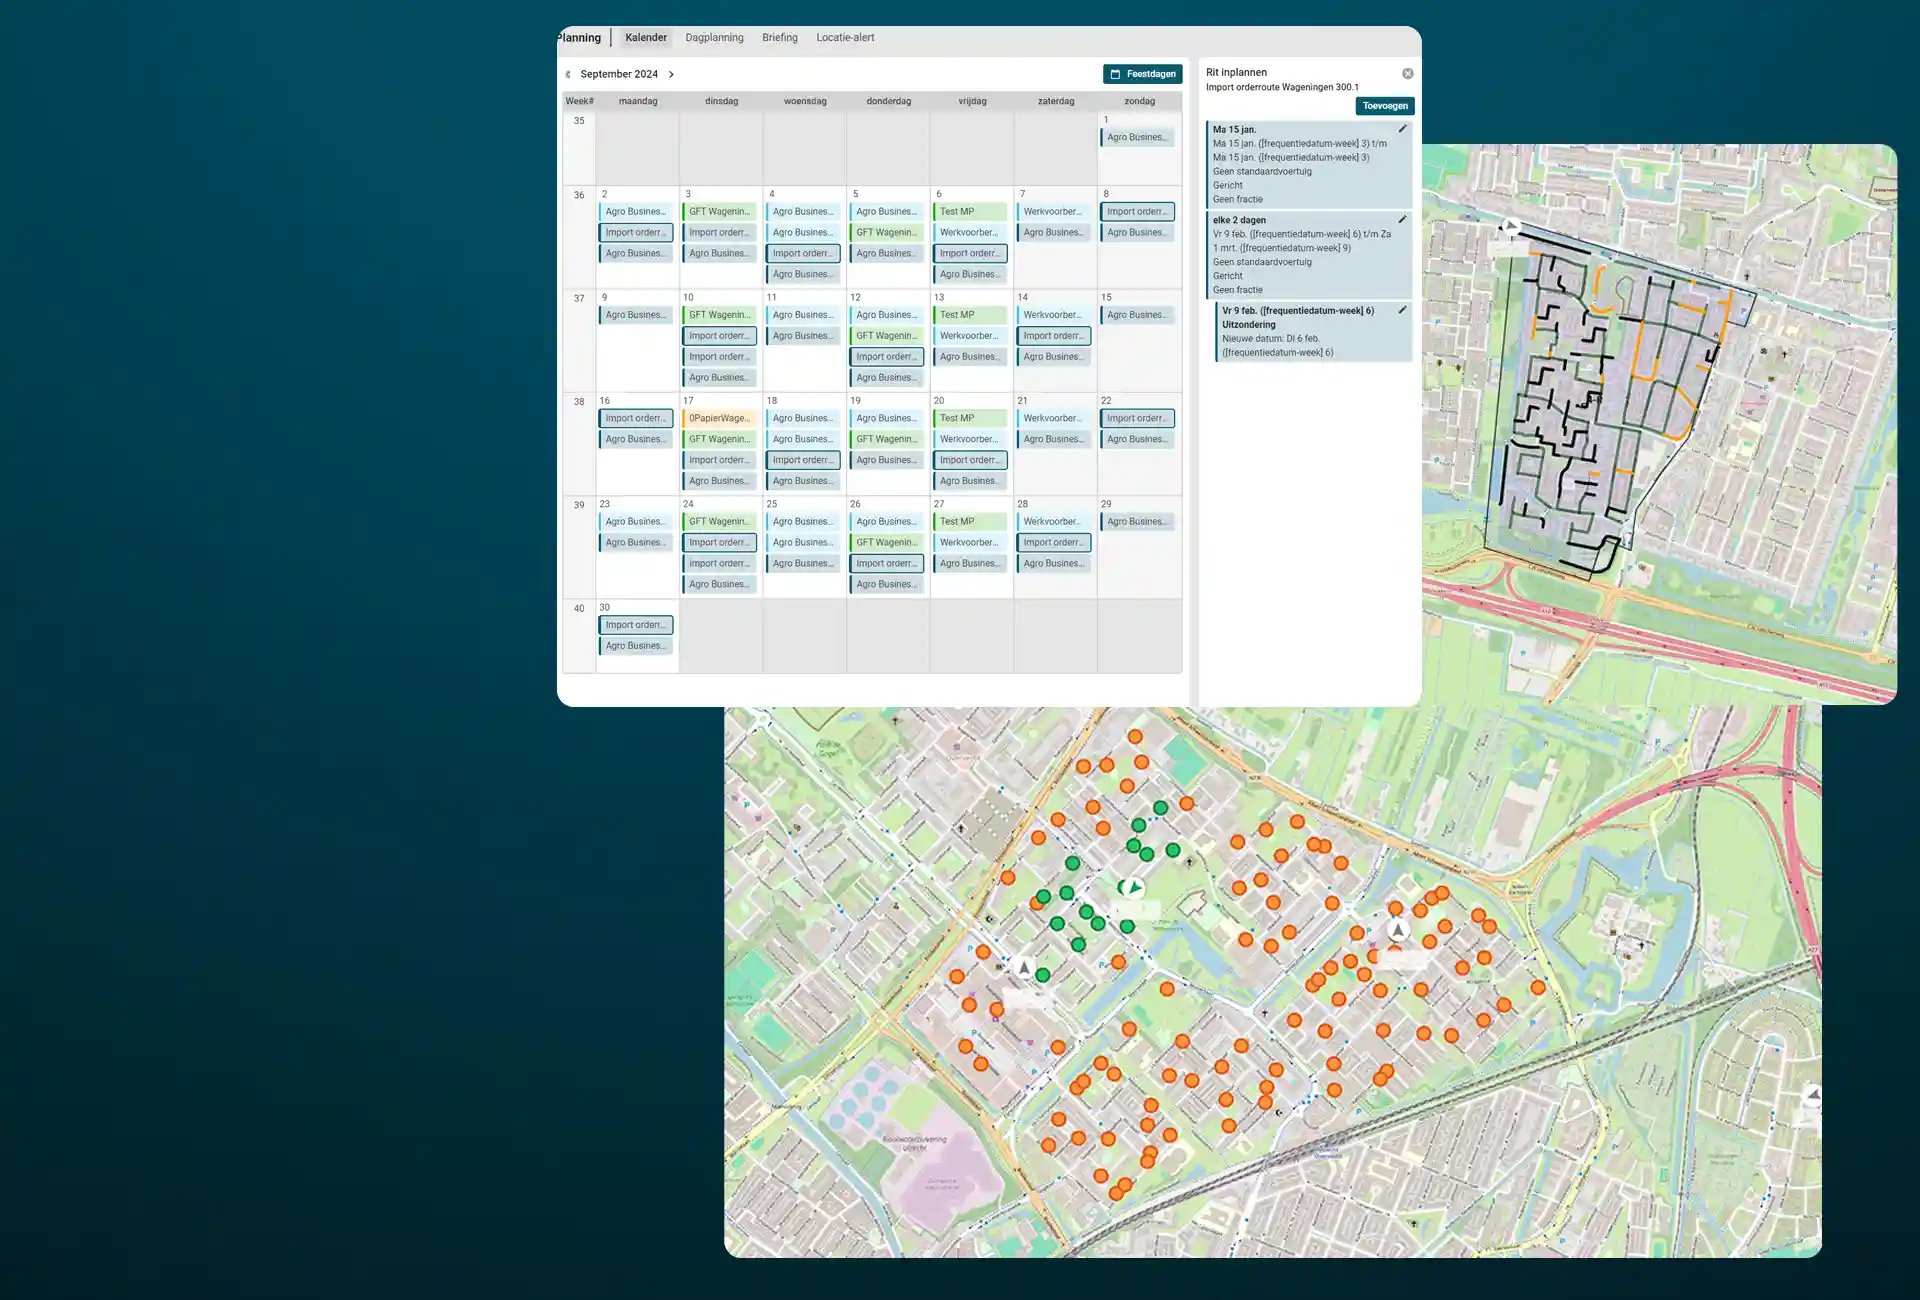Click pencil icon on elke 2 dagen

[1402, 220]
